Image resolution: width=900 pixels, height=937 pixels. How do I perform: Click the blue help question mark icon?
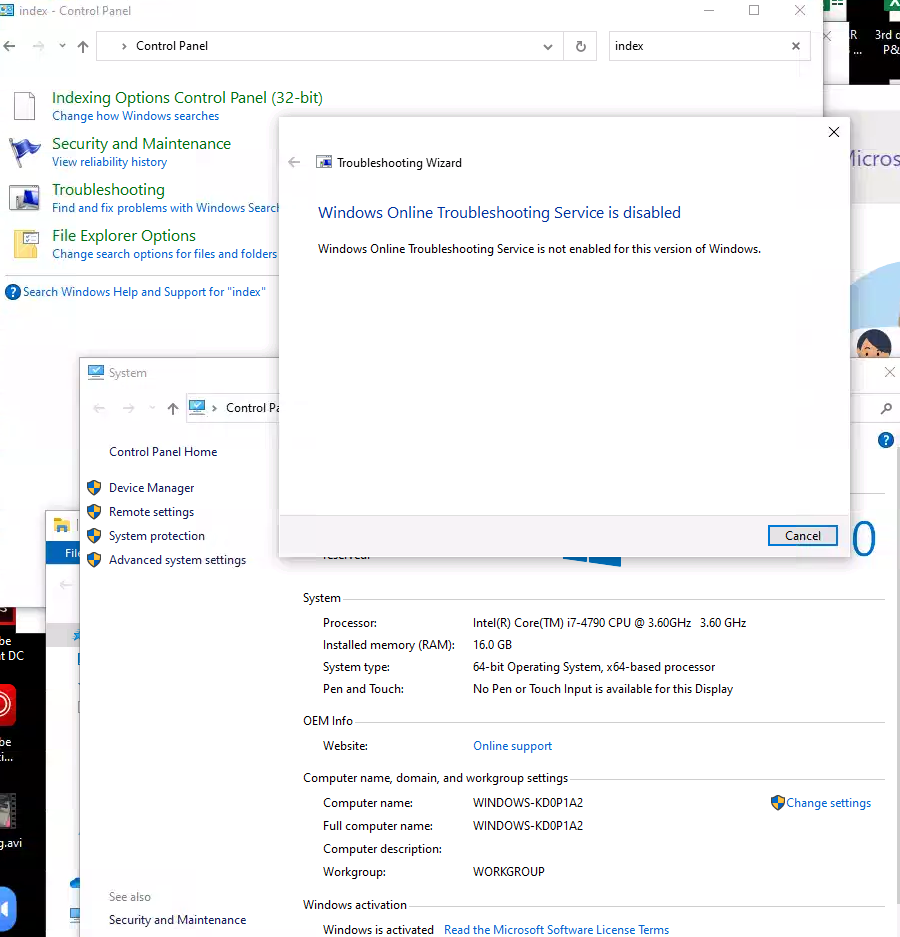[x=13, y=292]
